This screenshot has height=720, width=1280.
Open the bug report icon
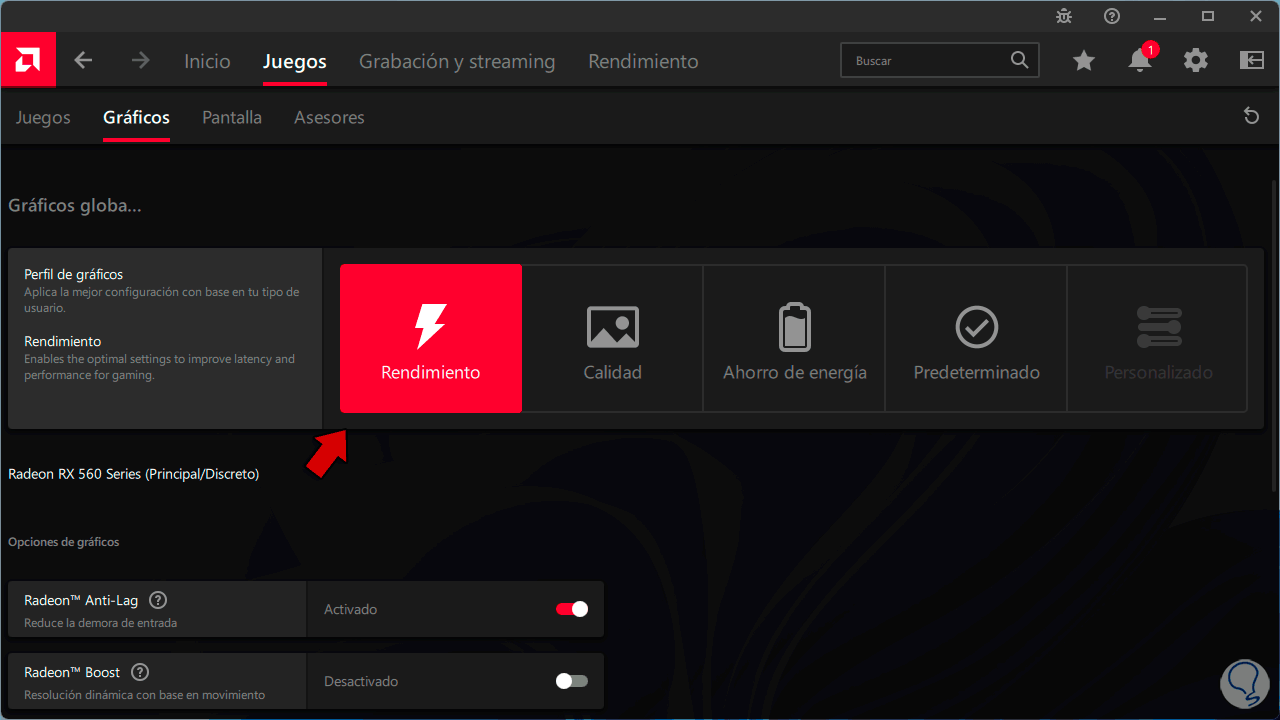1064,16
